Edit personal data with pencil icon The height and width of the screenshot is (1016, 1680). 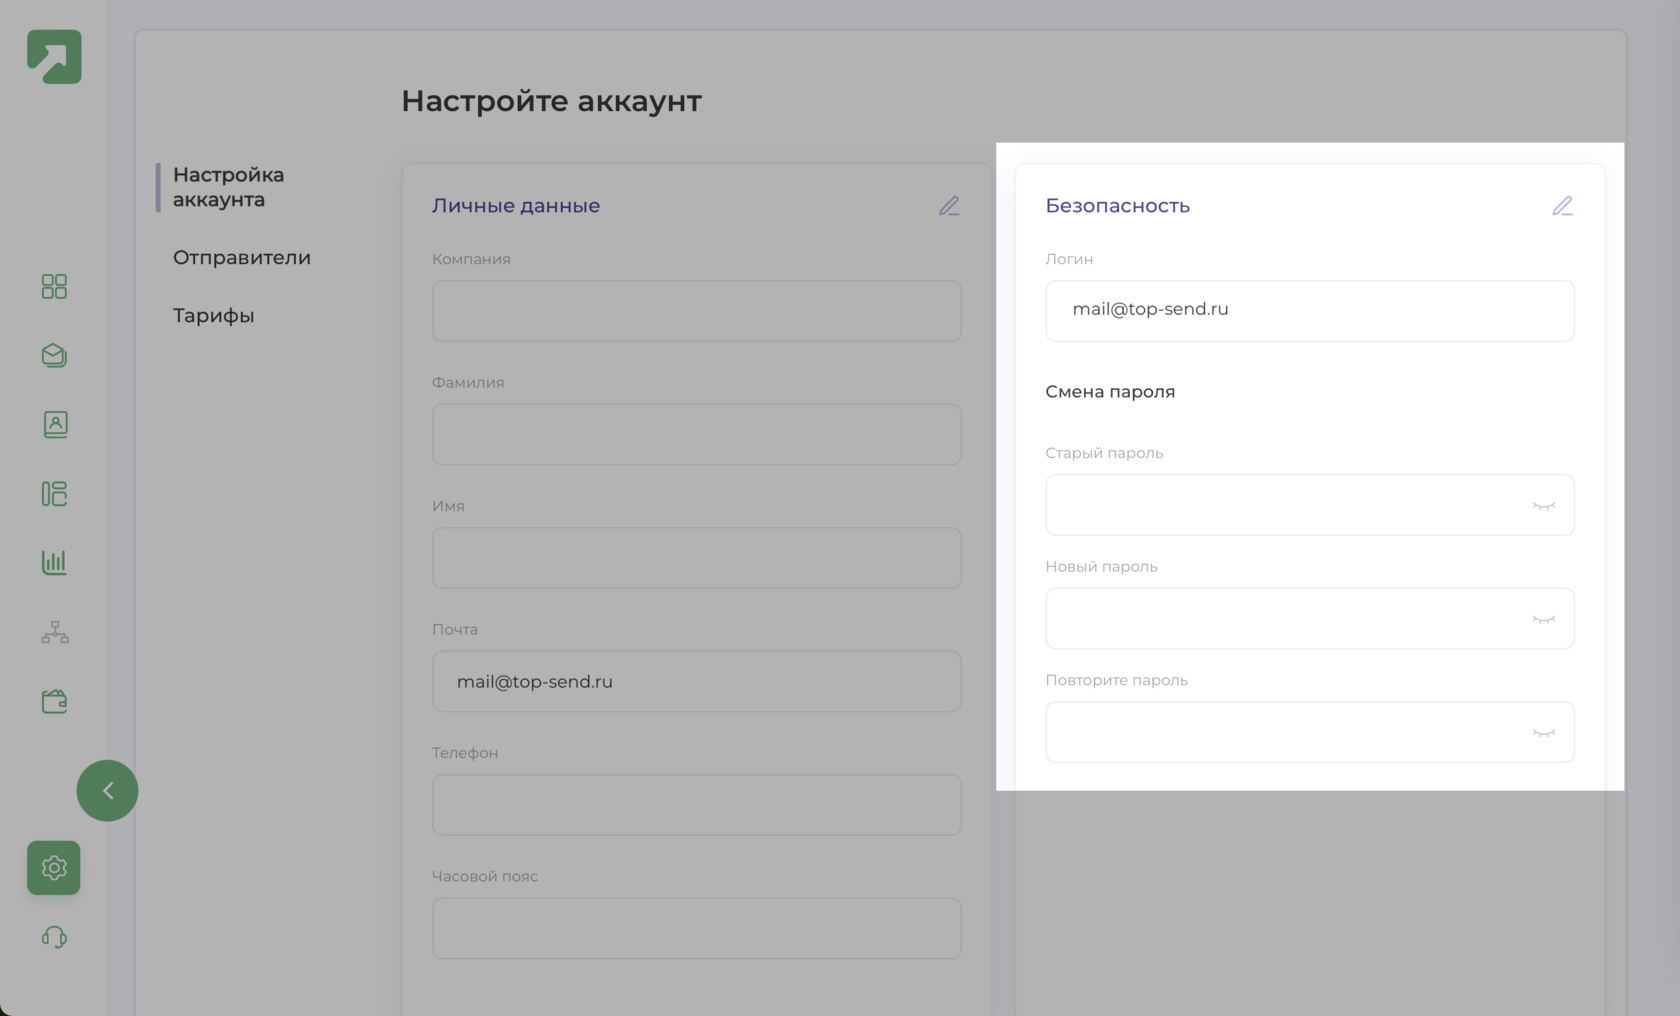949,206
